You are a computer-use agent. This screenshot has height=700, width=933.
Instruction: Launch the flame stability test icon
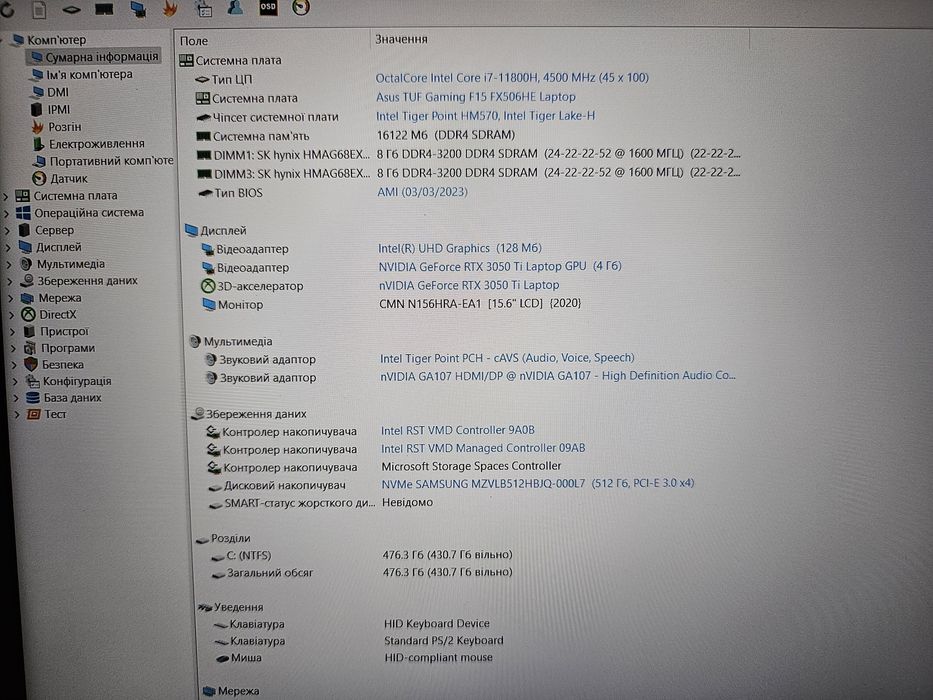click(x=171, y=9)
